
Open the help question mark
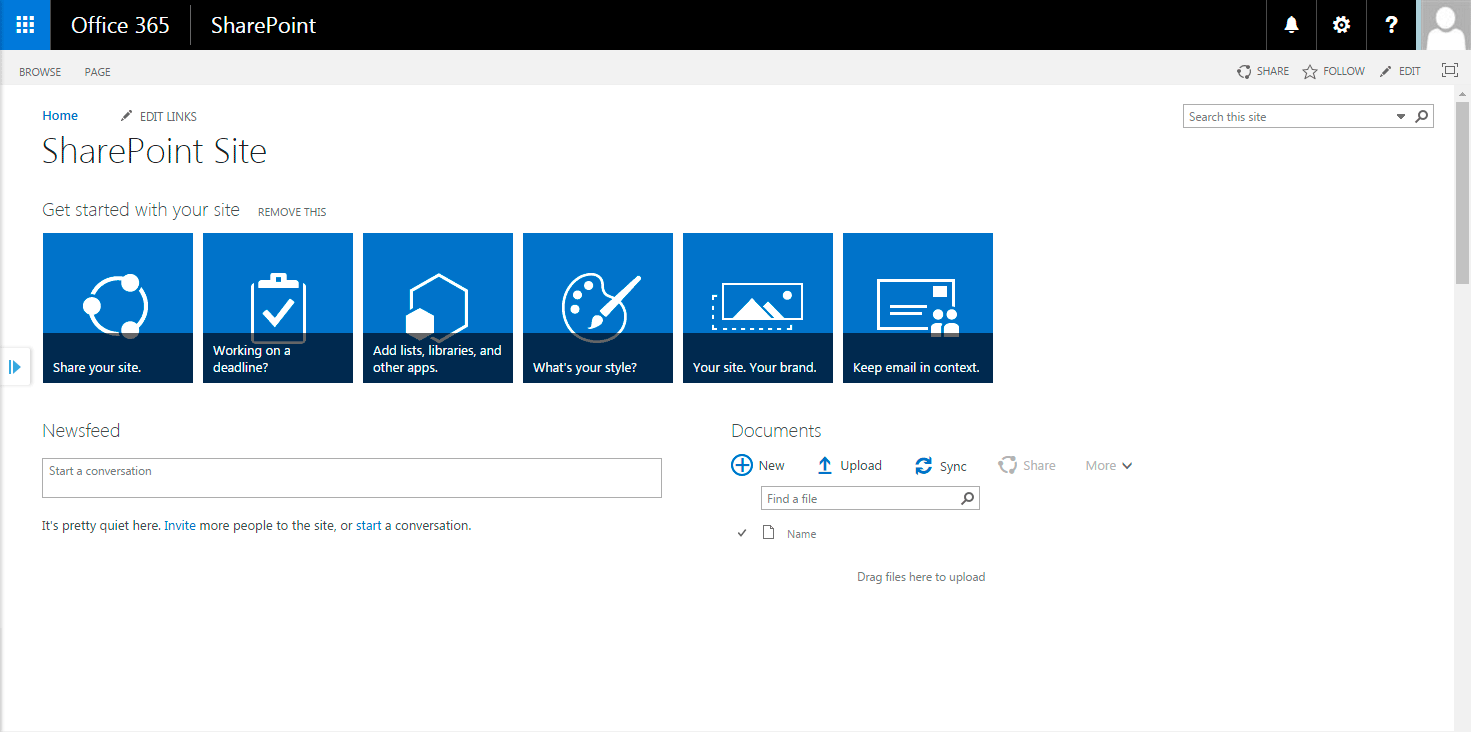click(x=1392, y=25)
